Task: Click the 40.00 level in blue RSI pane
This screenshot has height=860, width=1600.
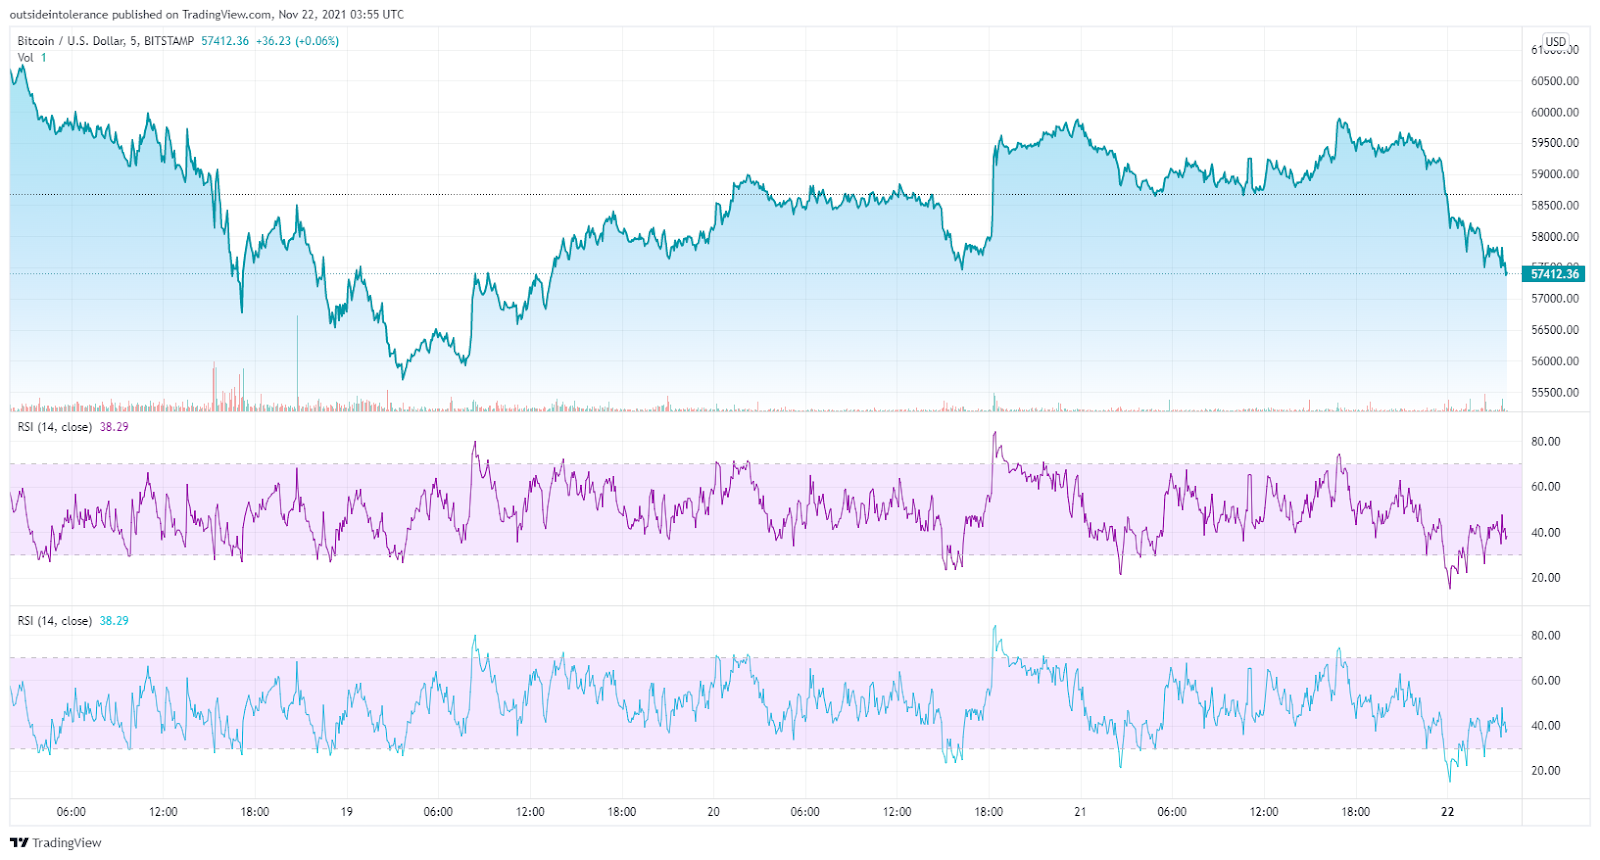Action: [x=1546, y=726]
